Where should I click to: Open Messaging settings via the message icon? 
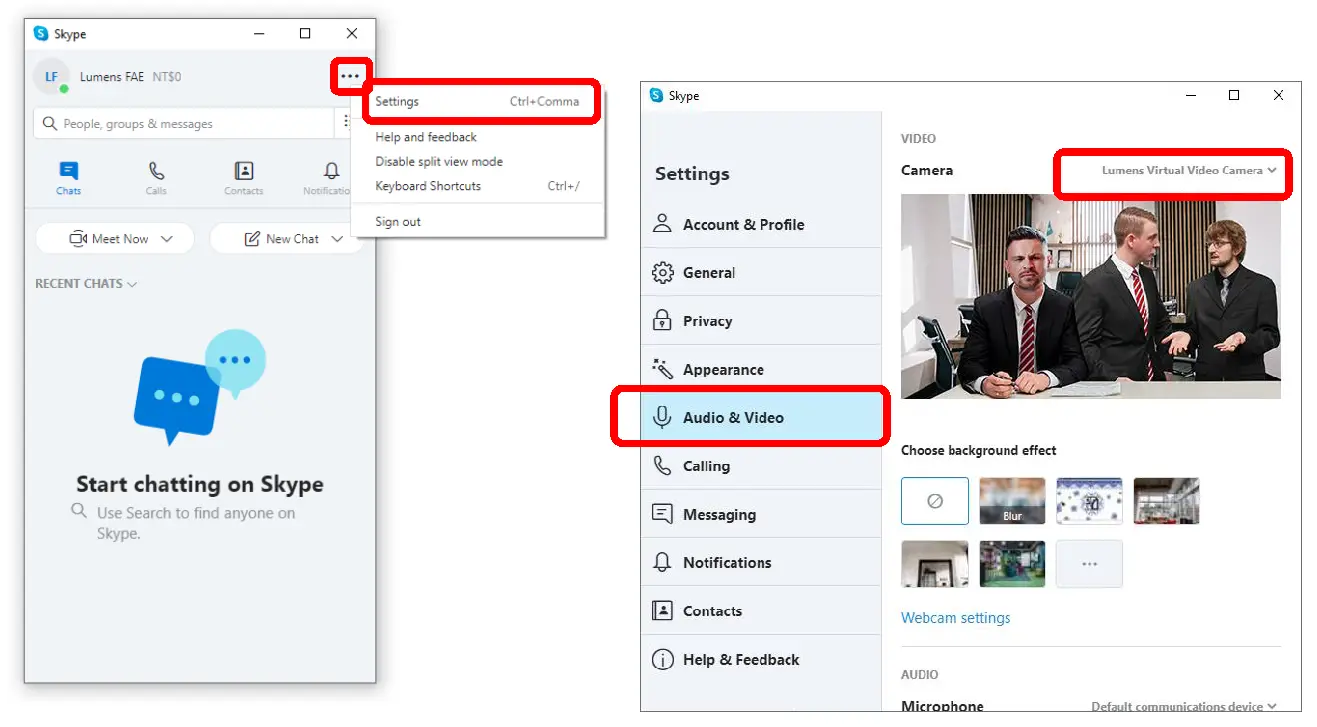[662, 514]
